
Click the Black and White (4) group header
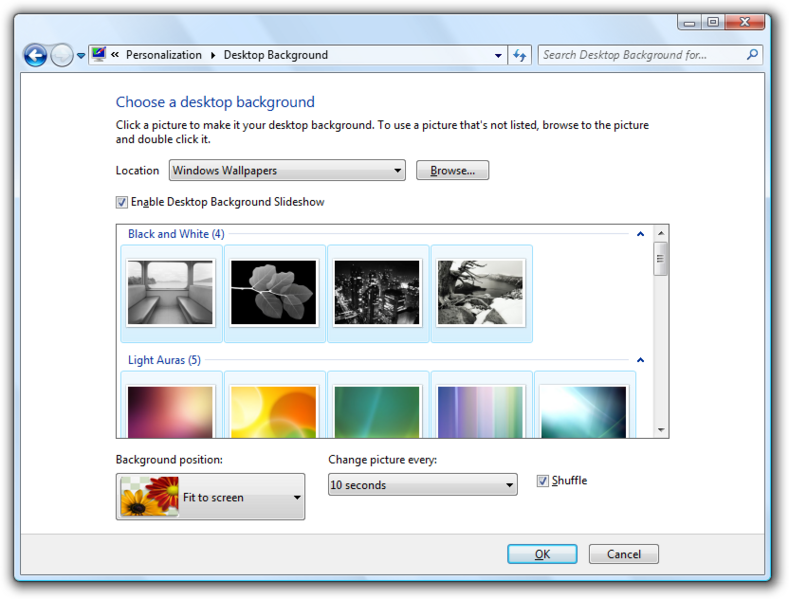176,234
